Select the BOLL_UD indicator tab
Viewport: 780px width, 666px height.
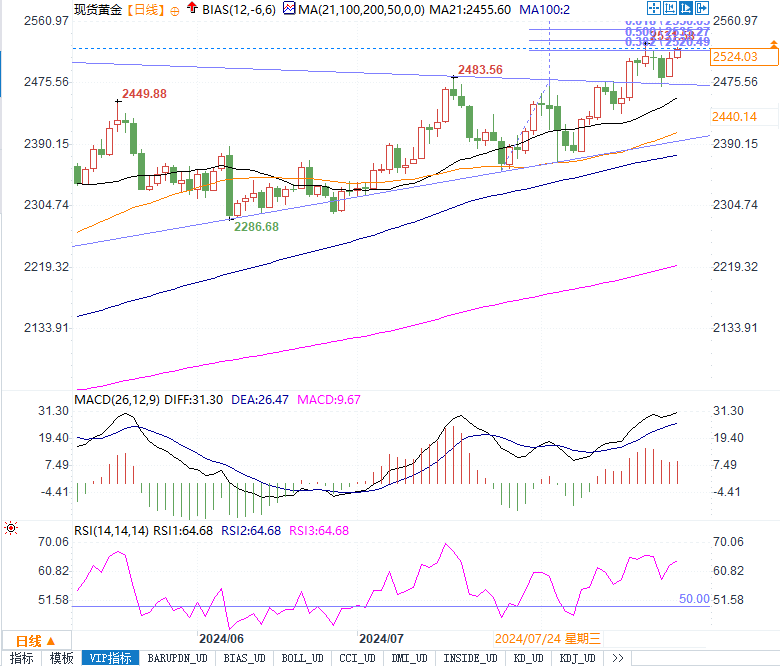click(x=302, y=658)
